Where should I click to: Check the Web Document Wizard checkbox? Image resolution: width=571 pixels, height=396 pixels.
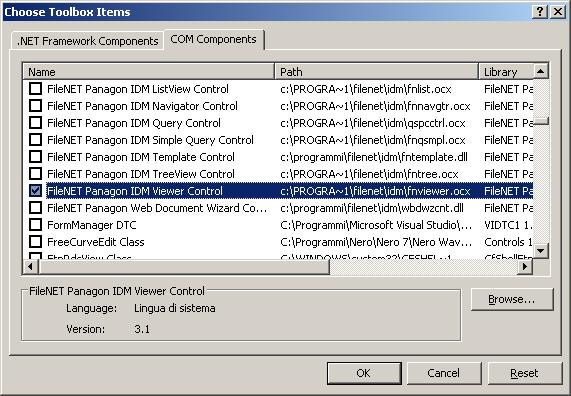click(35, 208)
